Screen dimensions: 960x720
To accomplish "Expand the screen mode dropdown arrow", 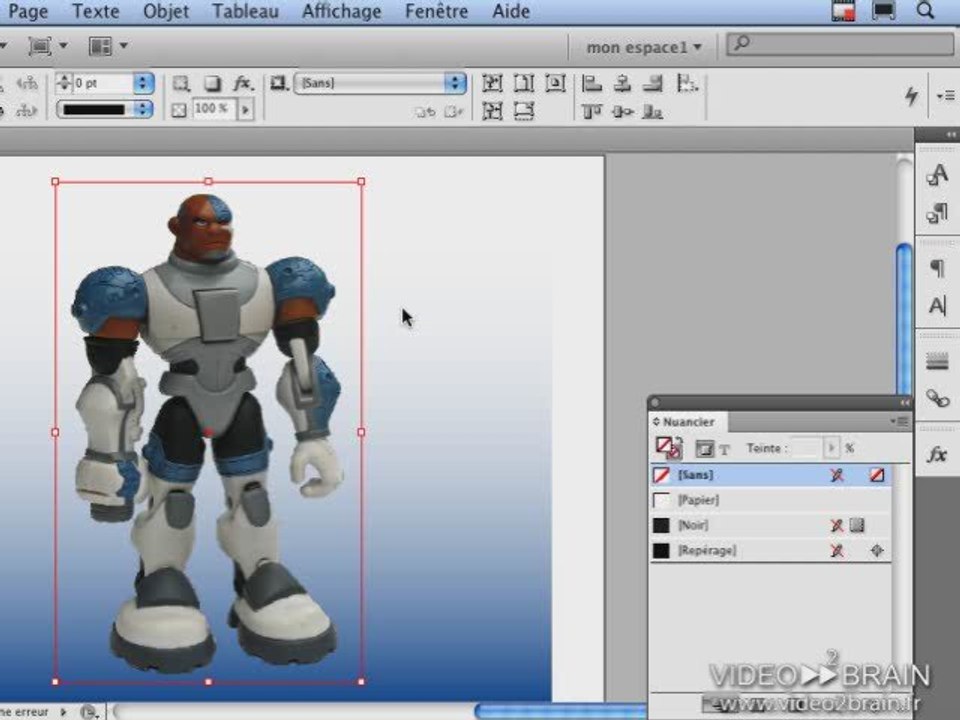I will (63, 46).
